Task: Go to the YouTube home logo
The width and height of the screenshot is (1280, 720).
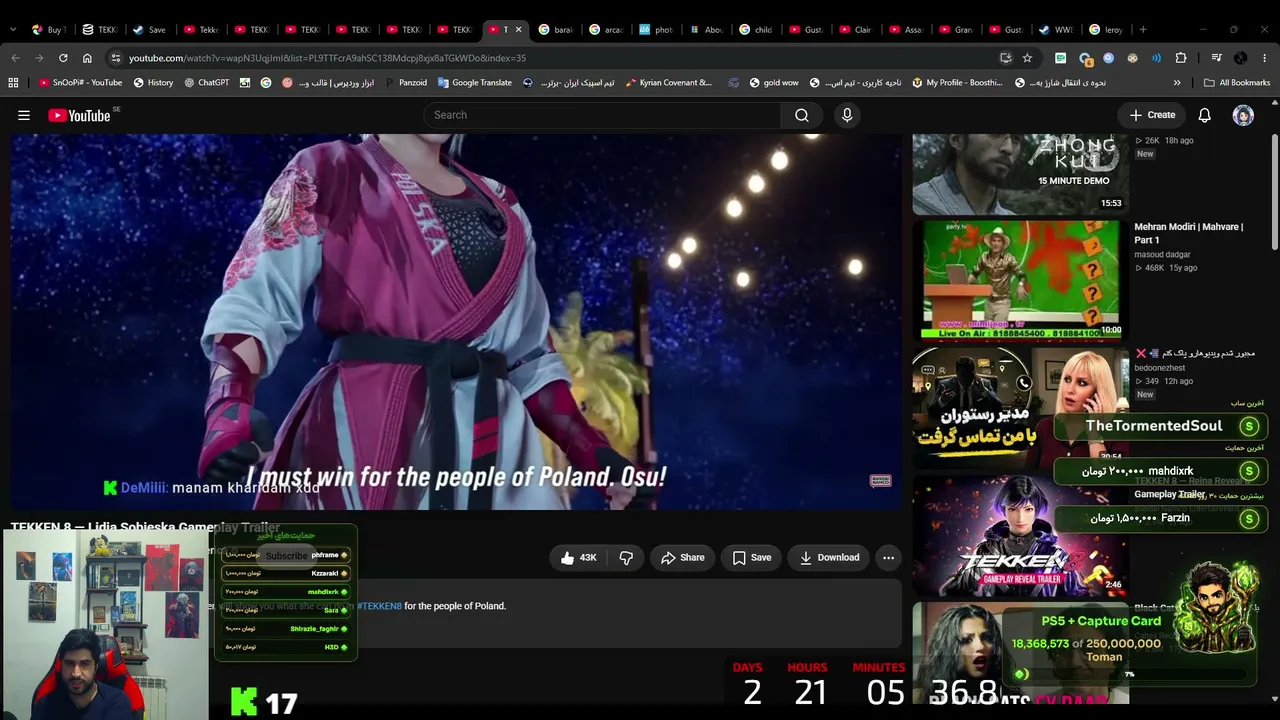Action: point(79,116)
